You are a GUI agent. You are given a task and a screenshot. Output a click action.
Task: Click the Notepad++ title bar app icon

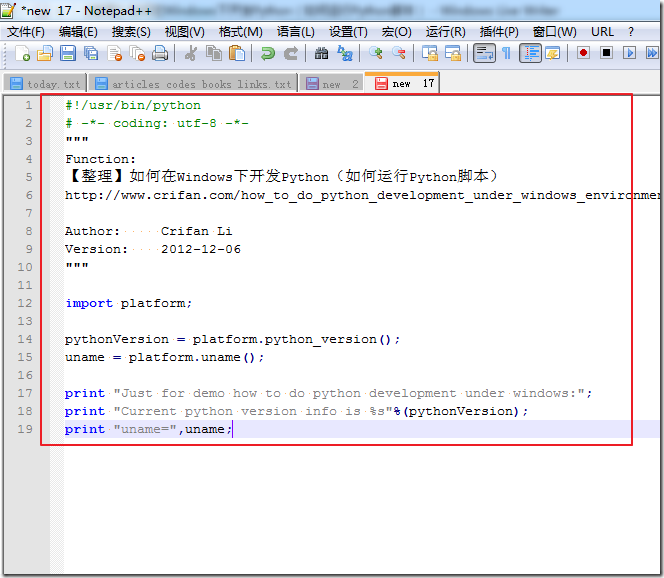point(8,10)
